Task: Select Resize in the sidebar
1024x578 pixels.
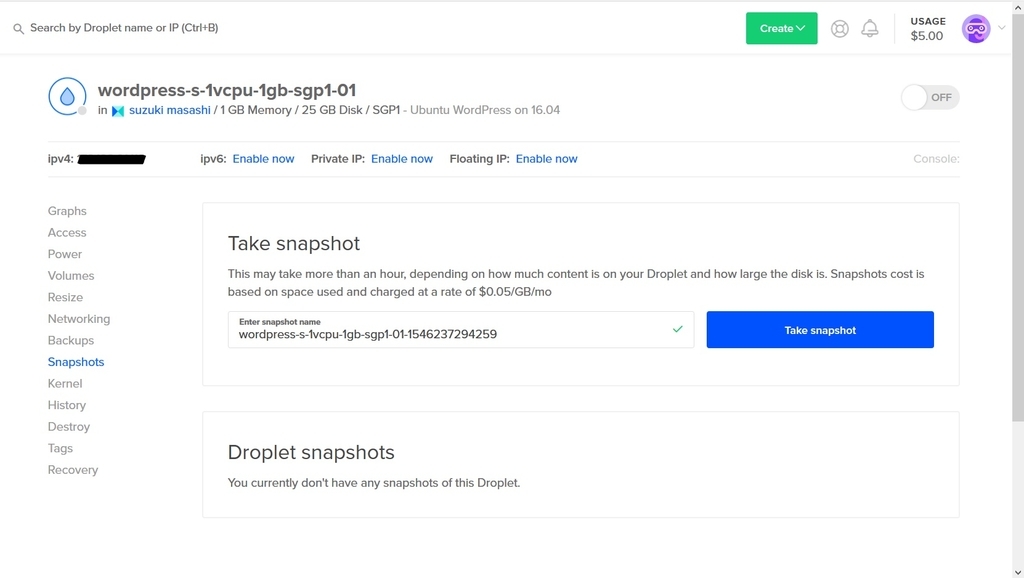Action: 65,297
